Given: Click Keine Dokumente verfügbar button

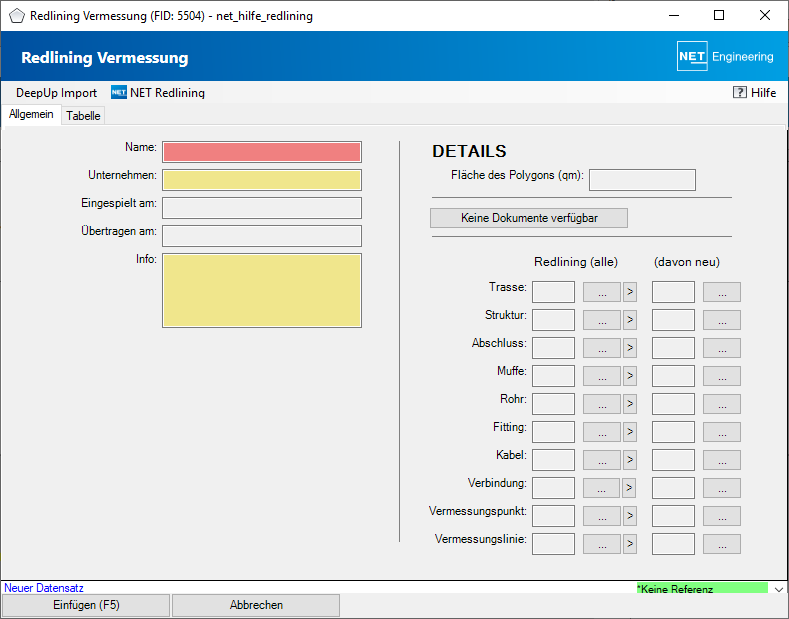Looking at the screenshot, I should pyautogui.click(x=529, y=218).
